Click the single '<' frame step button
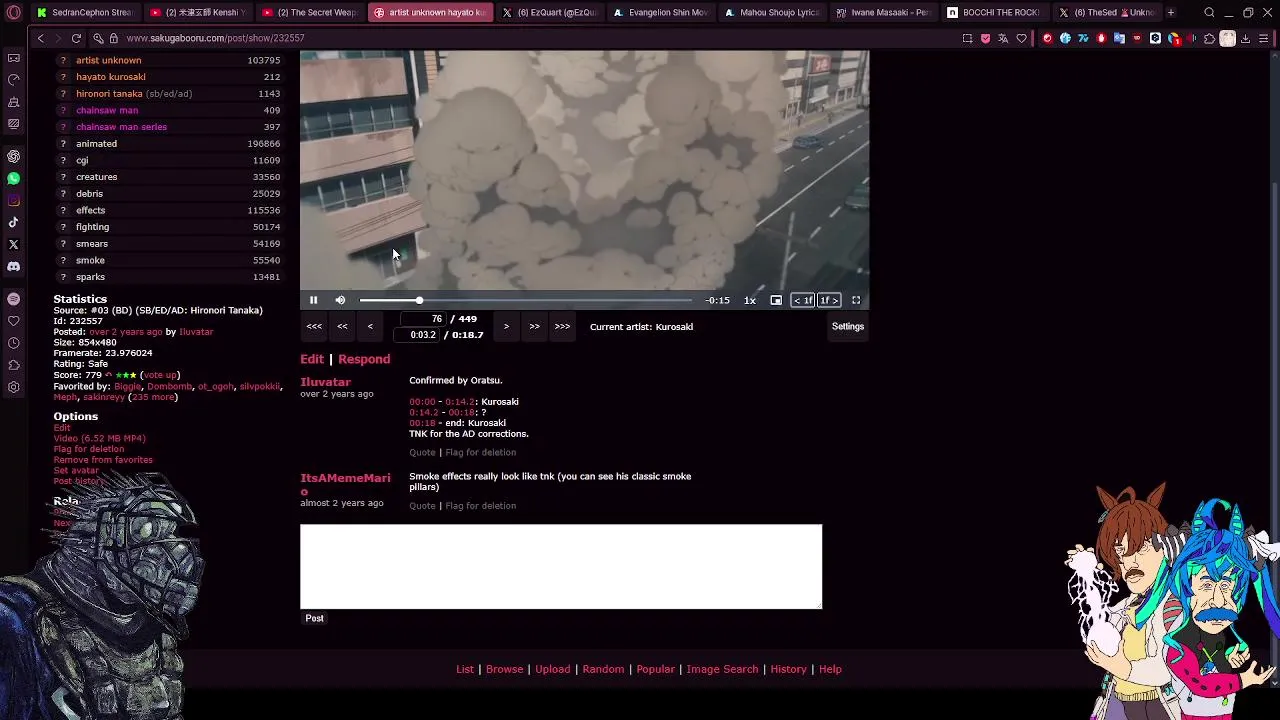 coord(370,326)
